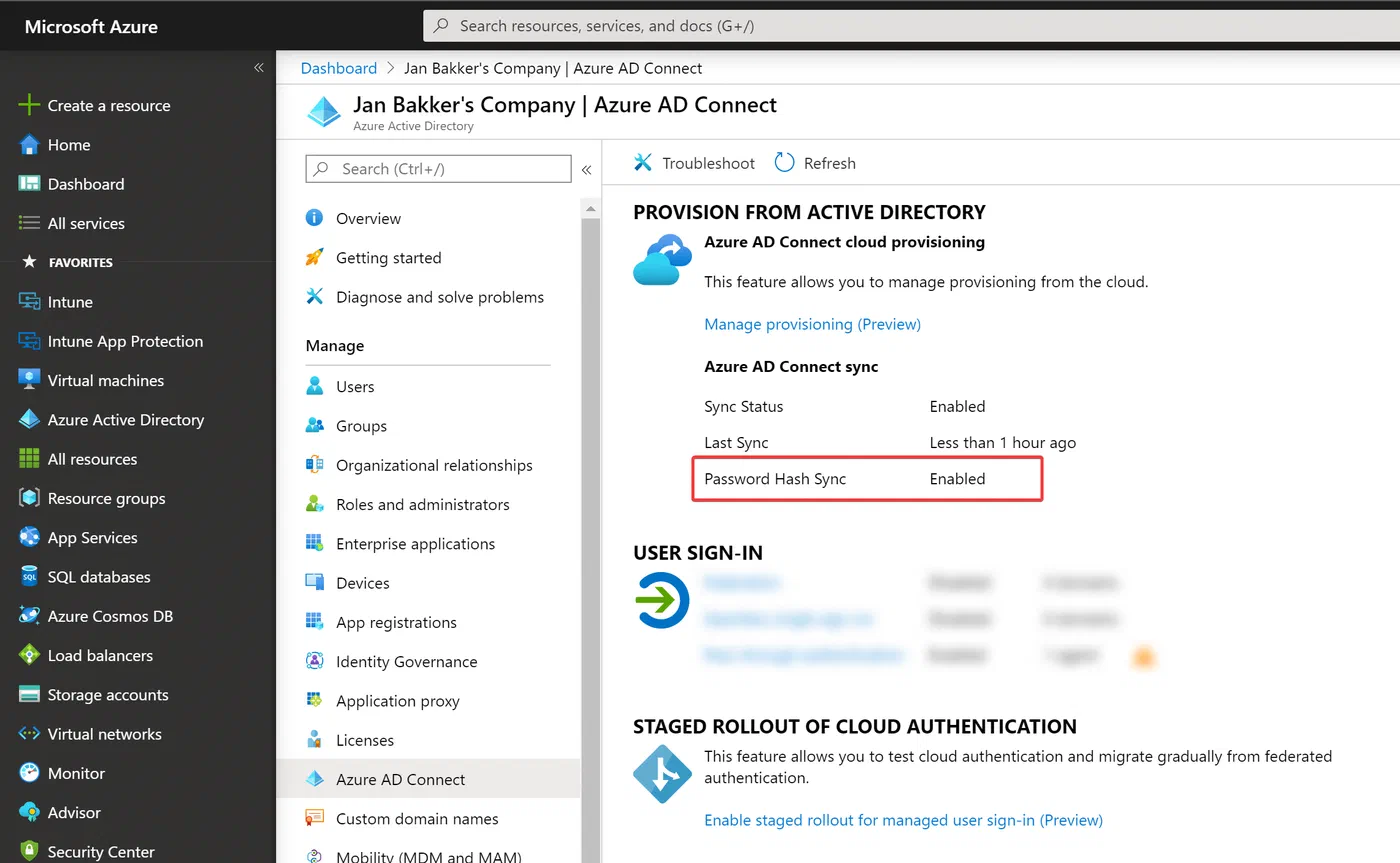The height and width of the screenshot is (863, 1400).
Task: Click the Advisor icon
Action: 30,812
